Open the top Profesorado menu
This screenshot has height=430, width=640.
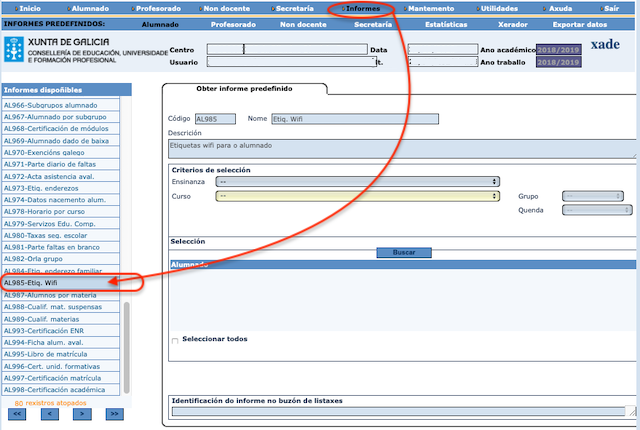click(x=158, y=8)
